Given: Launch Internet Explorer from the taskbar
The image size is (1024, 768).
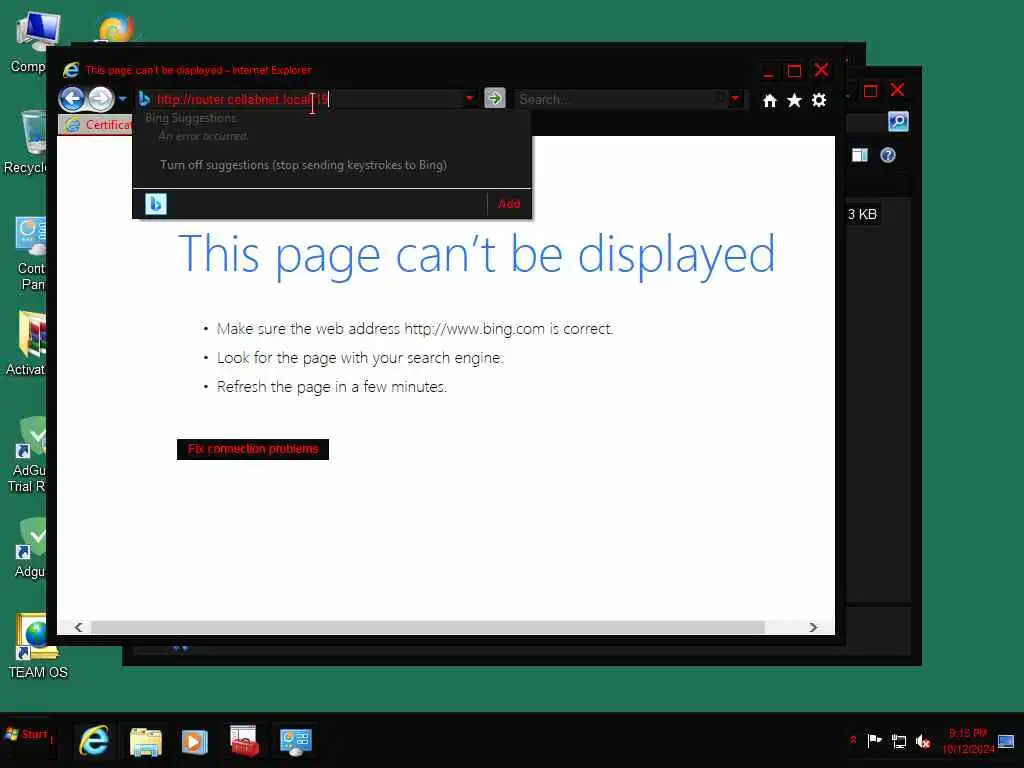Looking at the screenshot, I should (x=94, y=741).
